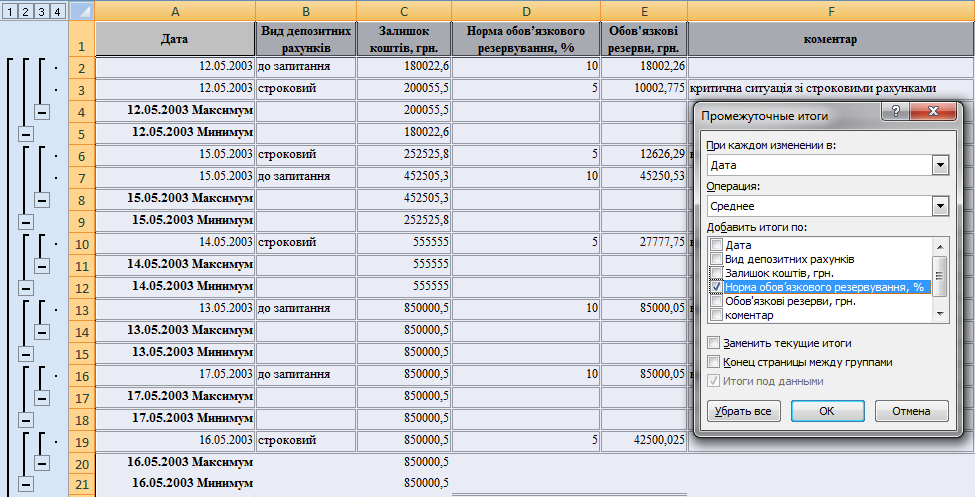The height and width of the screenshot is (497, 975).
Task: Click cell with 'критична ситуація зі строковими рахунками'
Action: (831, 88)
